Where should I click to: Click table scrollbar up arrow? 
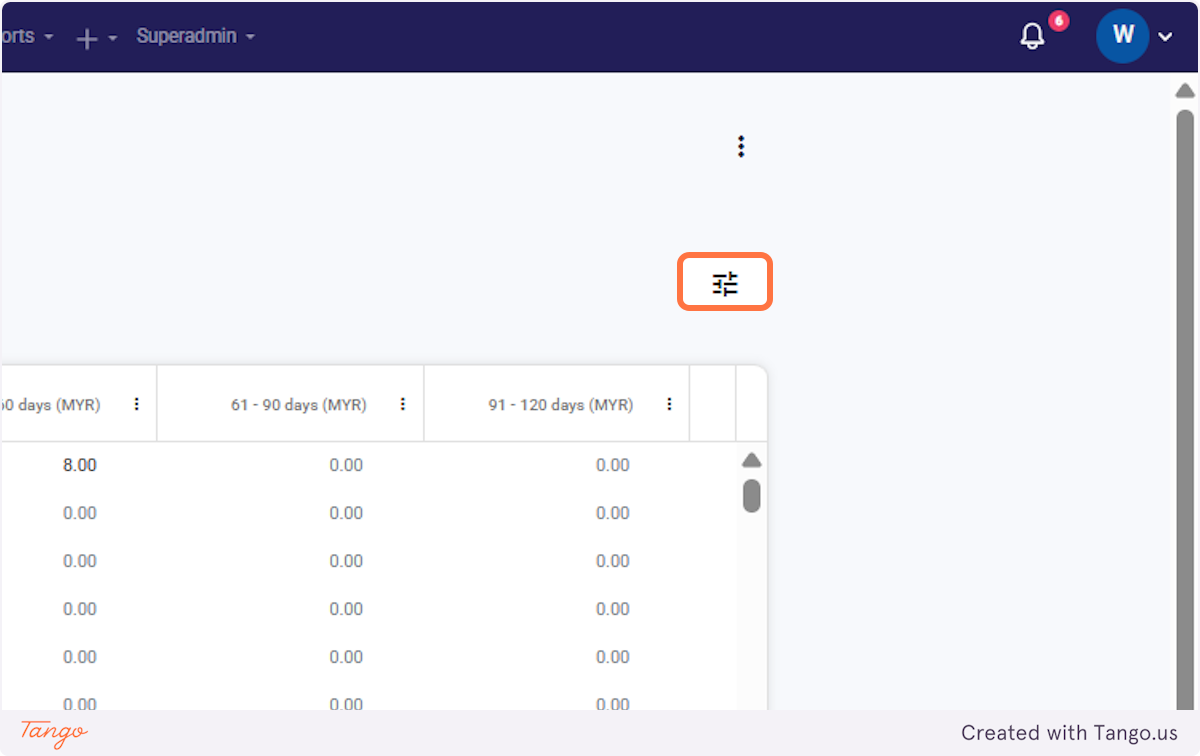(752, 461)
